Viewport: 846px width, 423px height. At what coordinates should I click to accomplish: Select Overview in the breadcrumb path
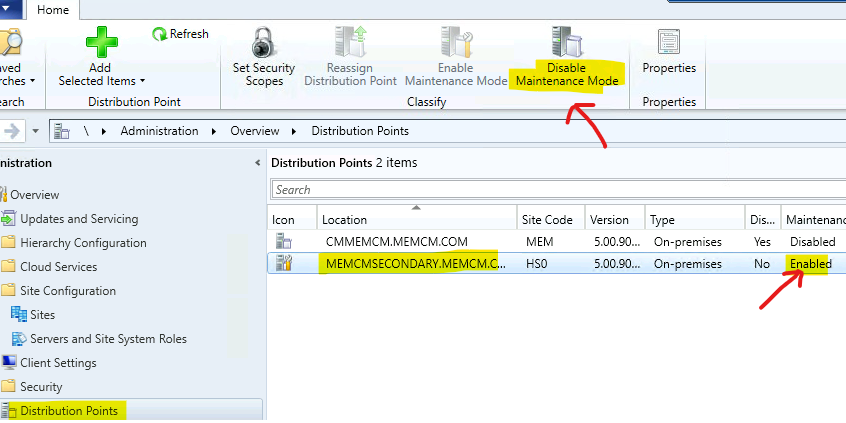[x=255, y=131]
